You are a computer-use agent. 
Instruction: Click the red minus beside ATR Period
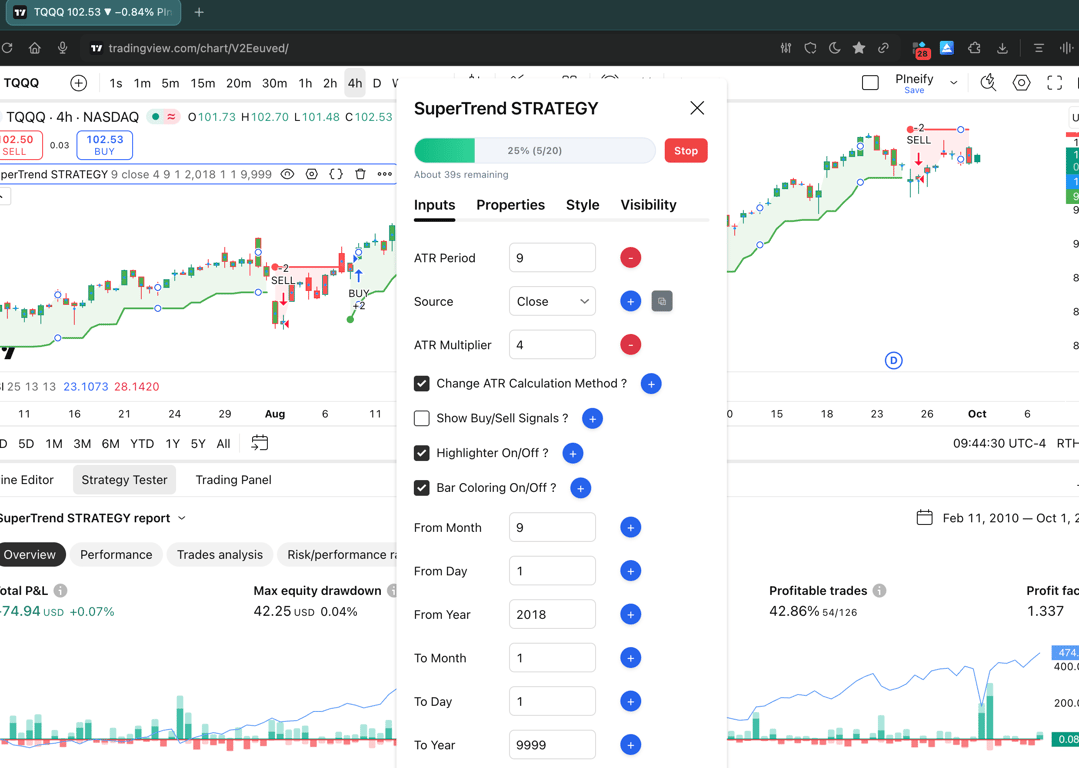[x=630, y=257]
